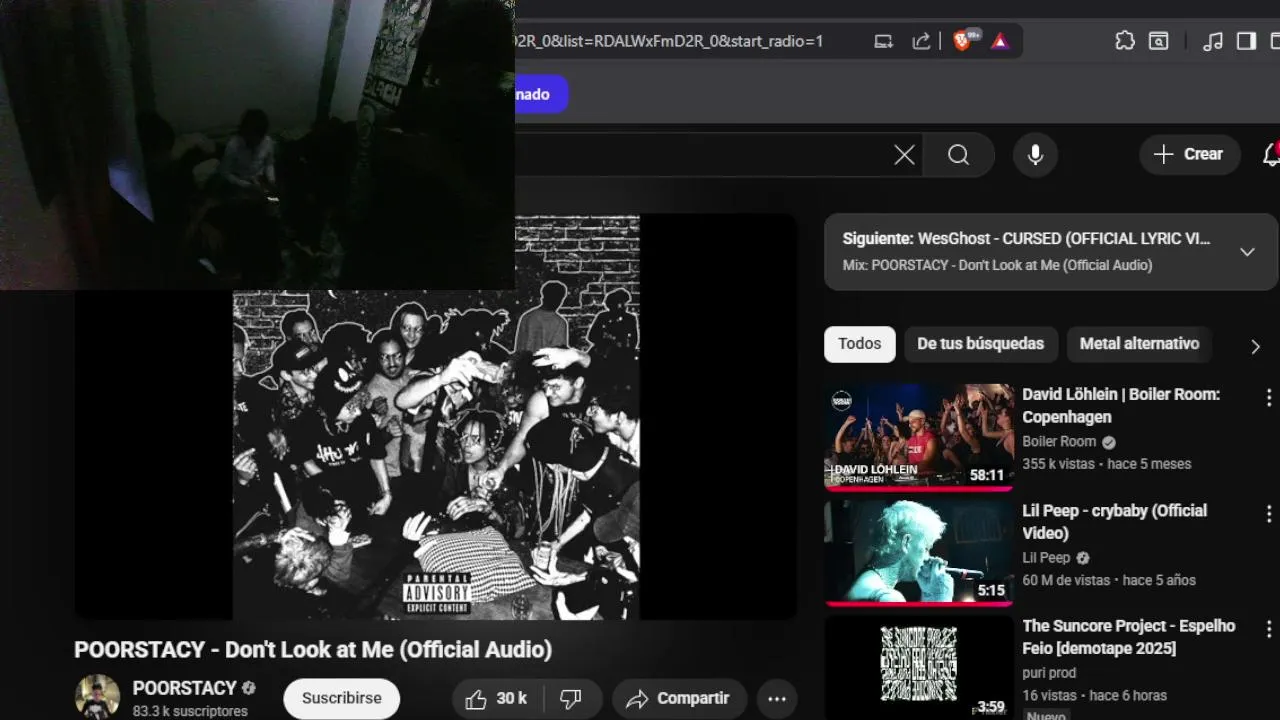
Task: Click the install app icon in address bar
Action: click(884, 41)
